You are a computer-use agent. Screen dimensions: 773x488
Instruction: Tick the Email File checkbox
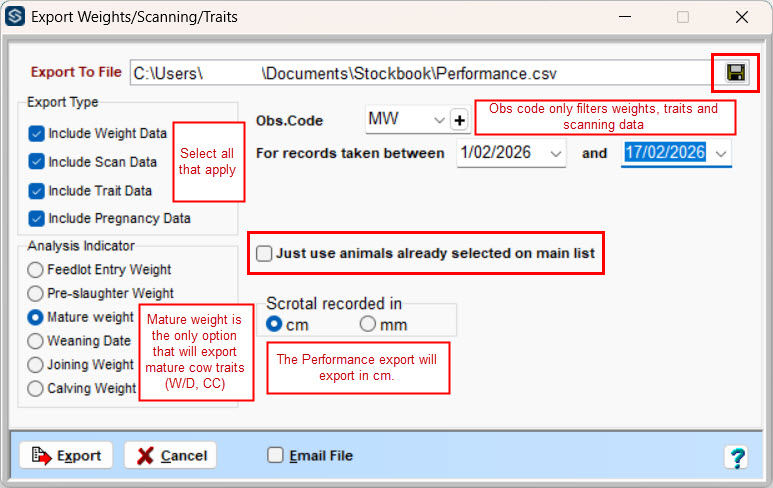(276, 456)
